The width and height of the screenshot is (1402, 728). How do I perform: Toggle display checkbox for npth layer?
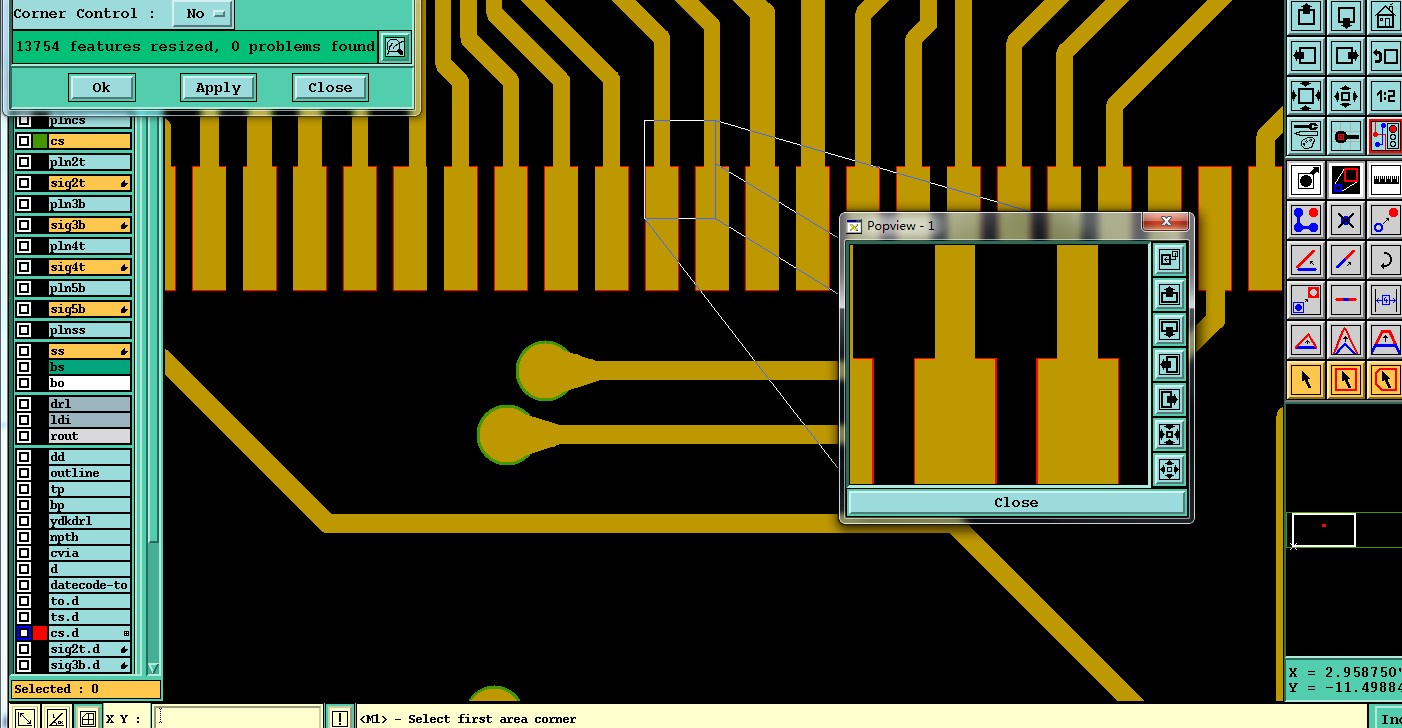coord(24,537)
